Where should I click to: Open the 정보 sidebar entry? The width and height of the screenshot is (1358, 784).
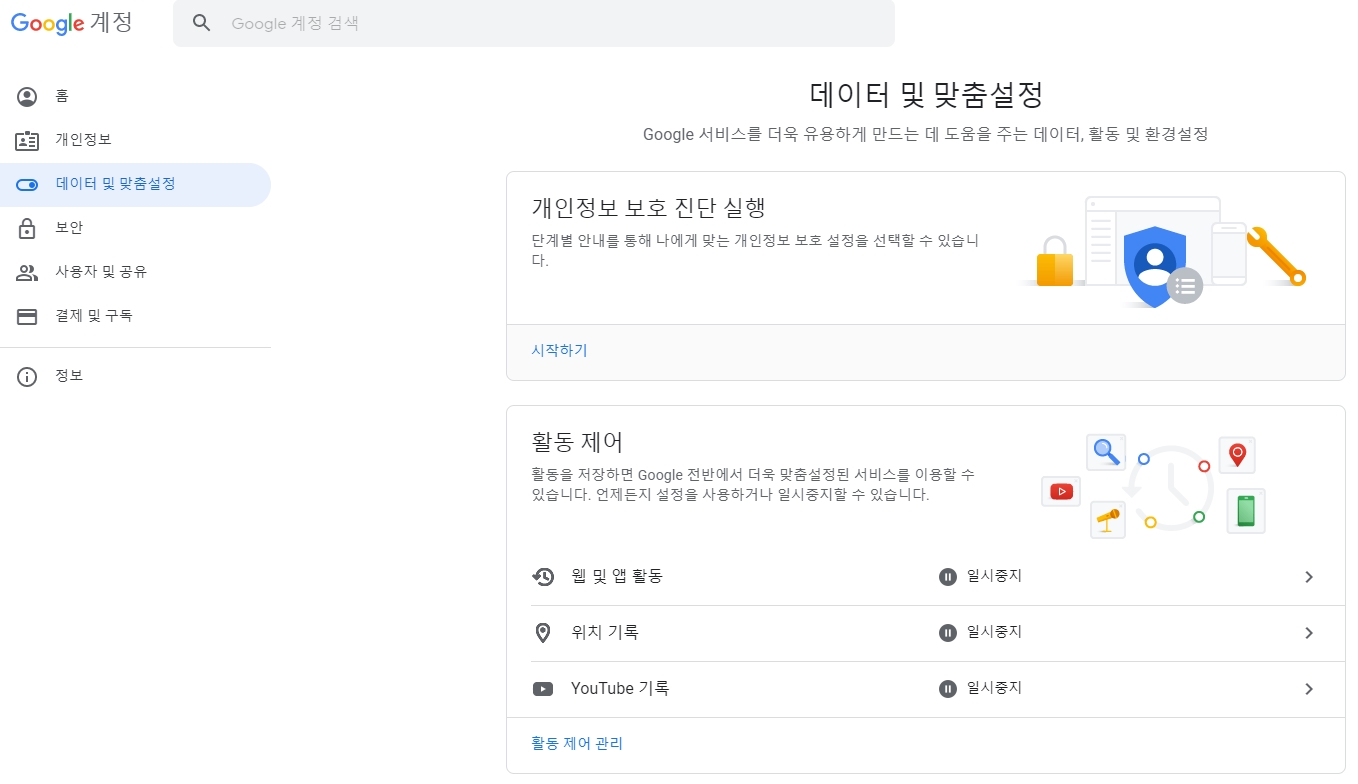[x=135, y=377]
